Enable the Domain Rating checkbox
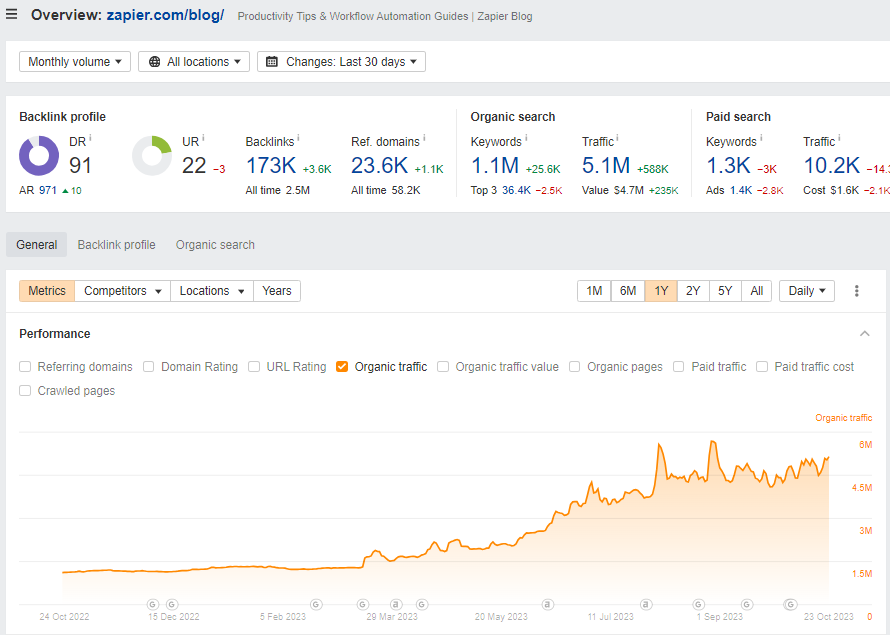 148,367
